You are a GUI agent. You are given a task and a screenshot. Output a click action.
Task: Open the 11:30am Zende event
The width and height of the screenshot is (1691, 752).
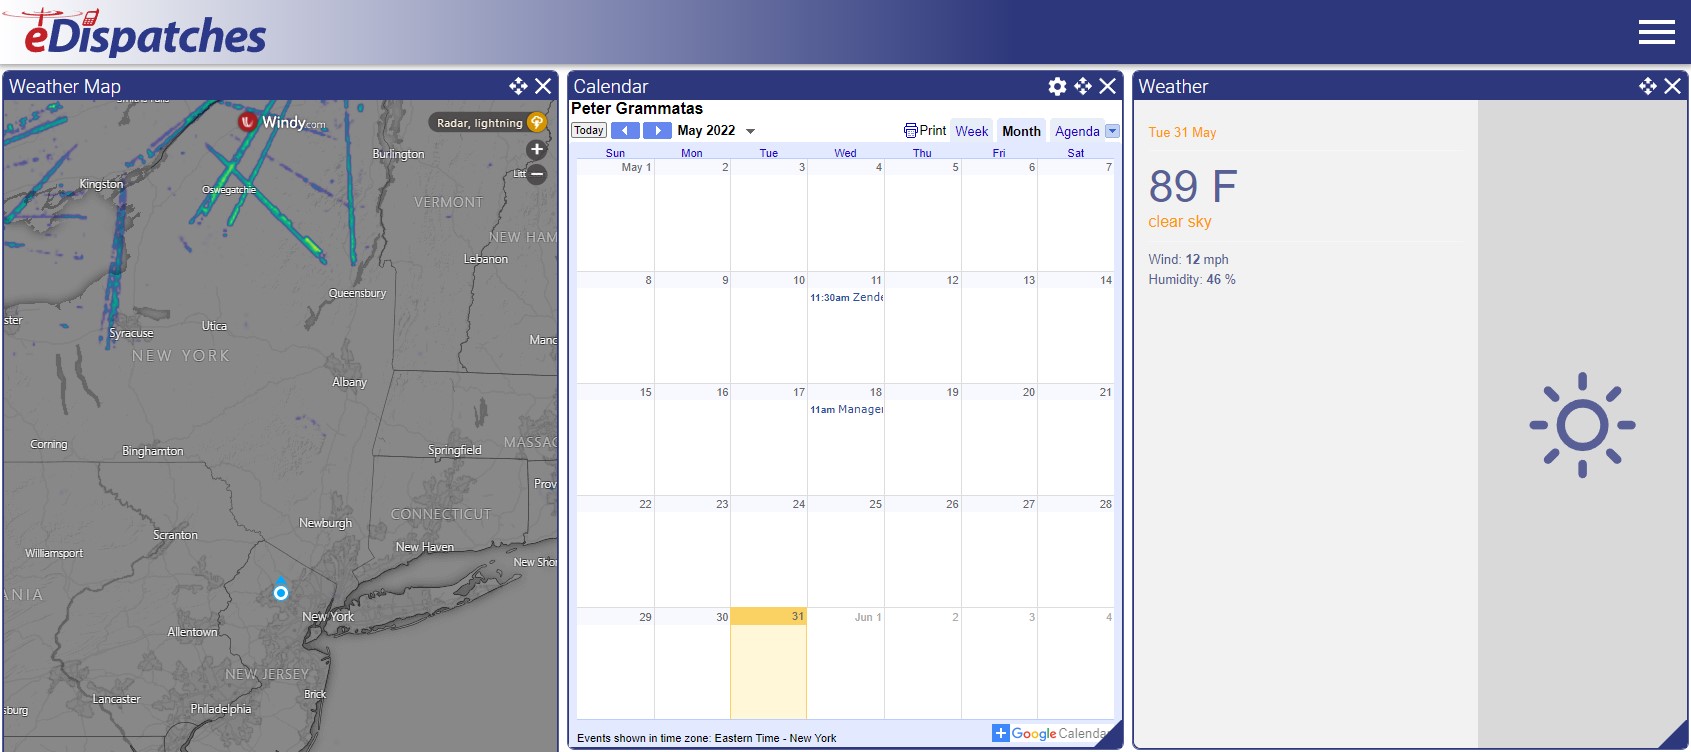coord(846,297)
